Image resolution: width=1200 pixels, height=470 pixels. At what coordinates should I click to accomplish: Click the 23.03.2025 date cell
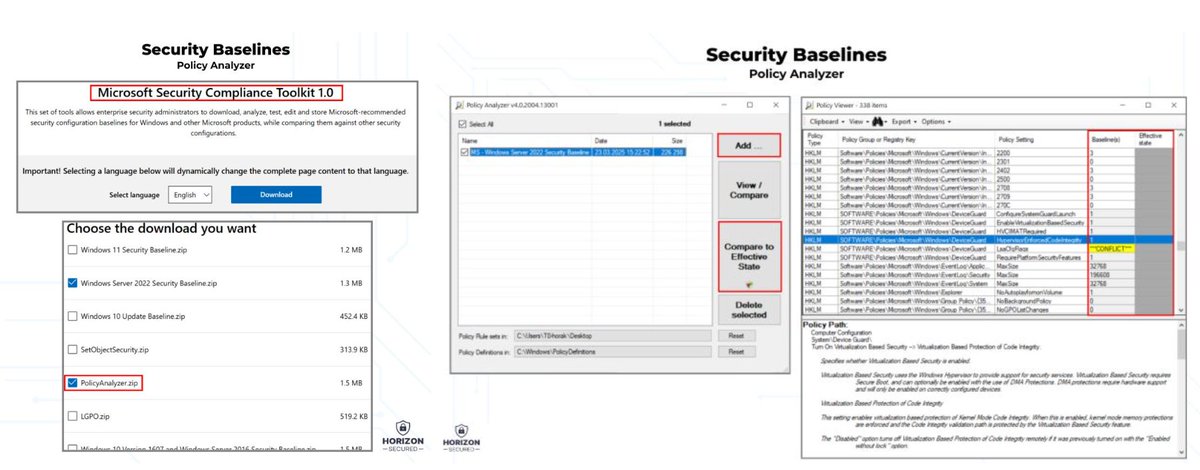pos(623,152)
